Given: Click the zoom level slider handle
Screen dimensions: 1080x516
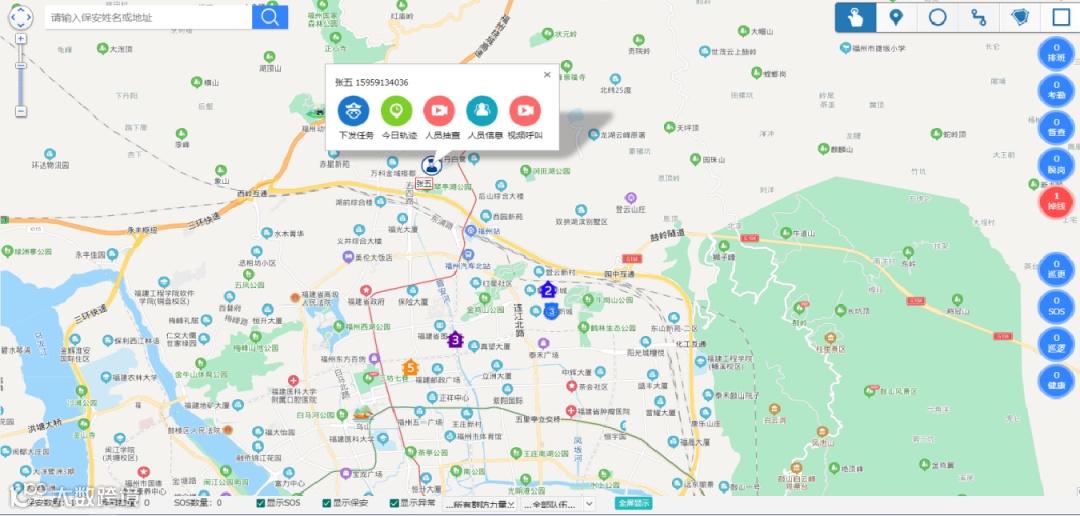Looking at the screenshot, I should tap(21, 65).
